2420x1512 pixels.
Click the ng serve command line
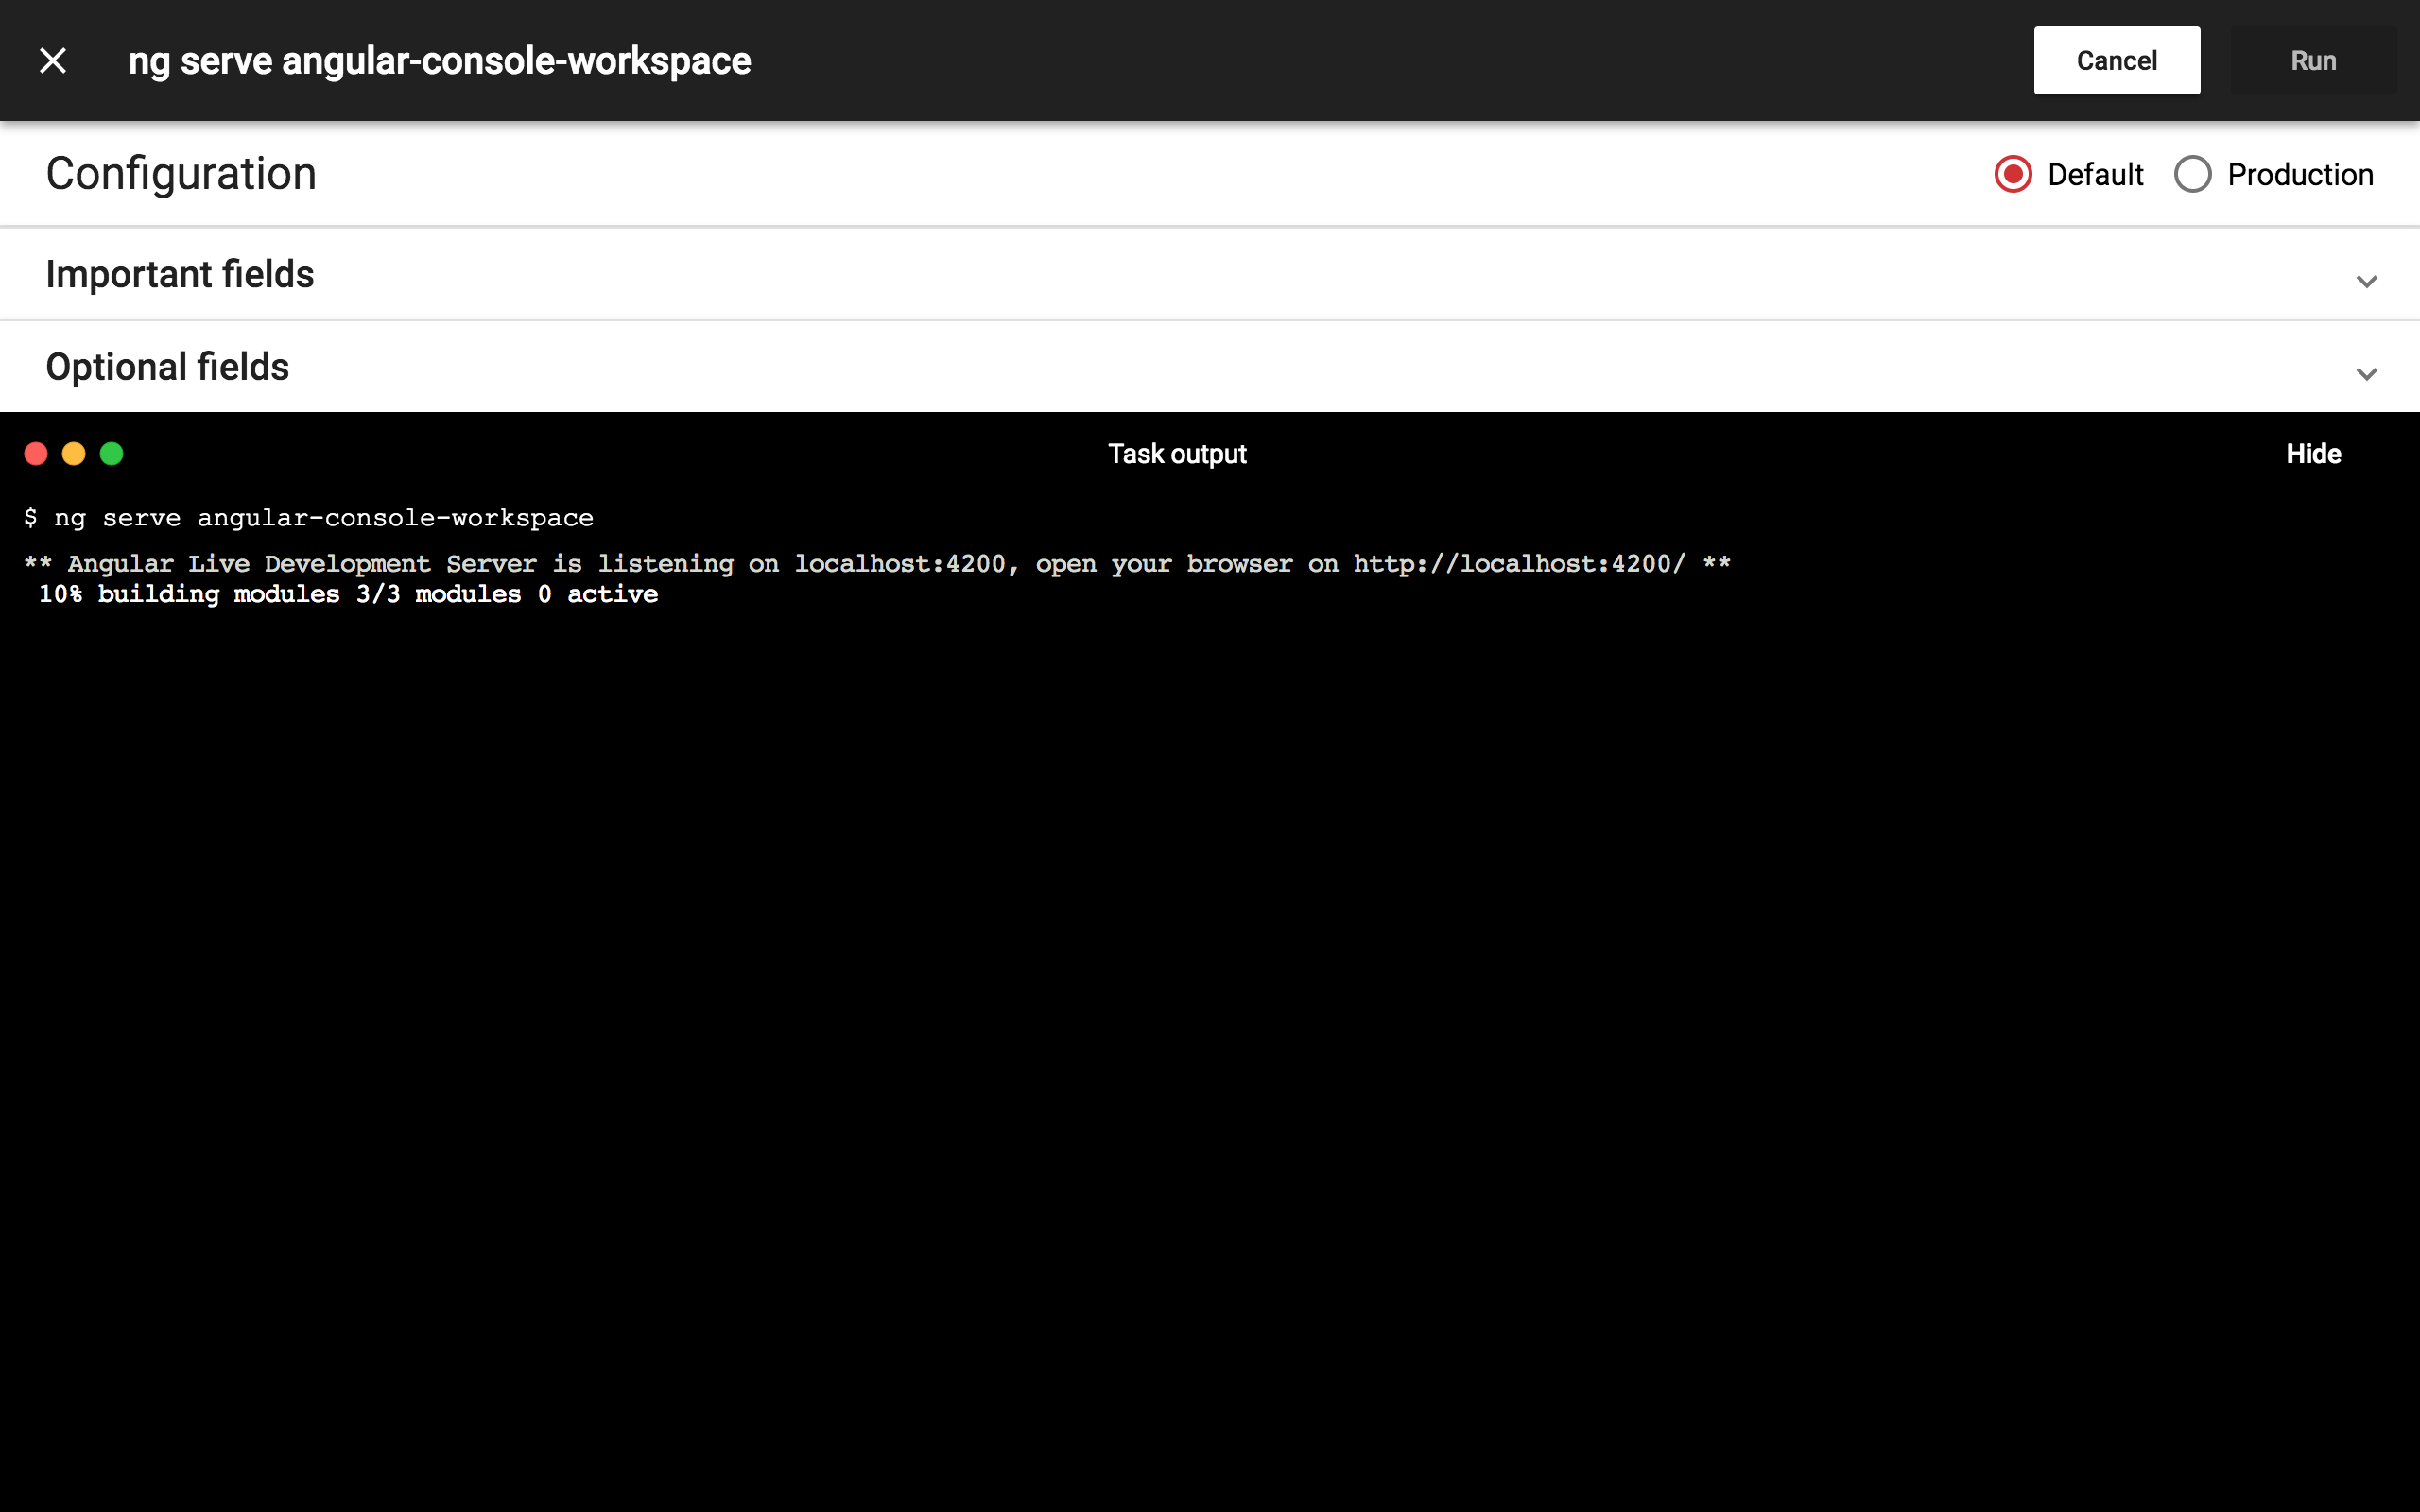click(x=310, y=518)
